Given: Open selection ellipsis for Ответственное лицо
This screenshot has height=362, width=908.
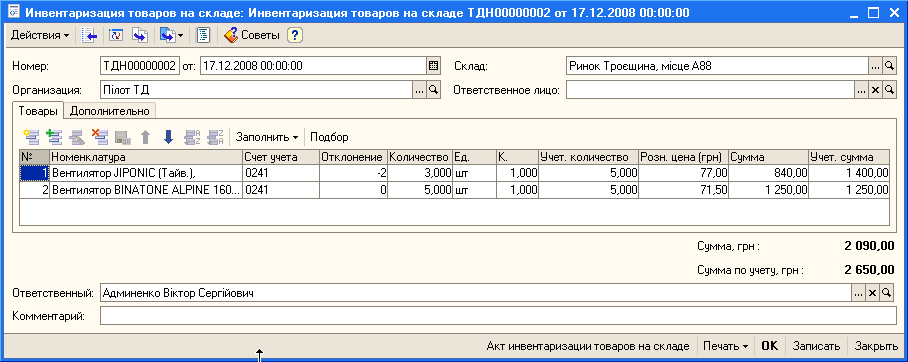Looking at the screenshot, I should 862,90.
